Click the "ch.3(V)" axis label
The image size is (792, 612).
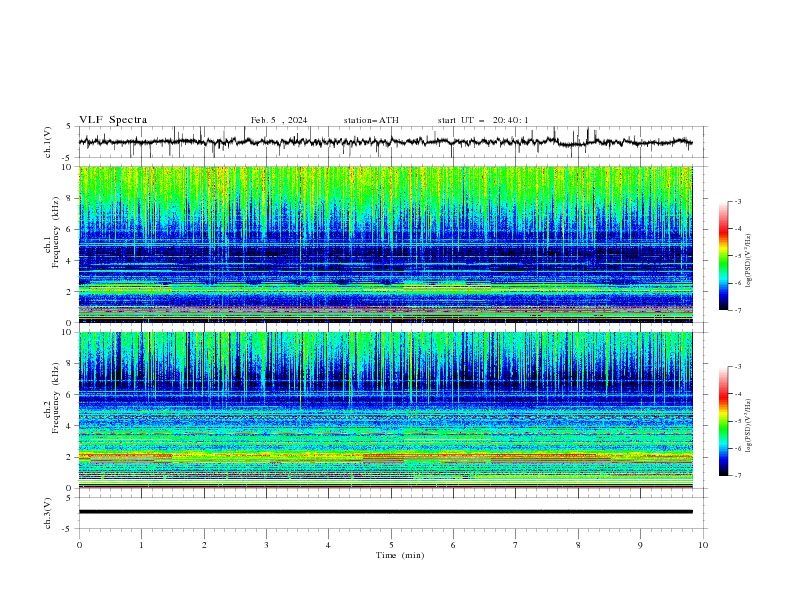[x=48, y=513]
